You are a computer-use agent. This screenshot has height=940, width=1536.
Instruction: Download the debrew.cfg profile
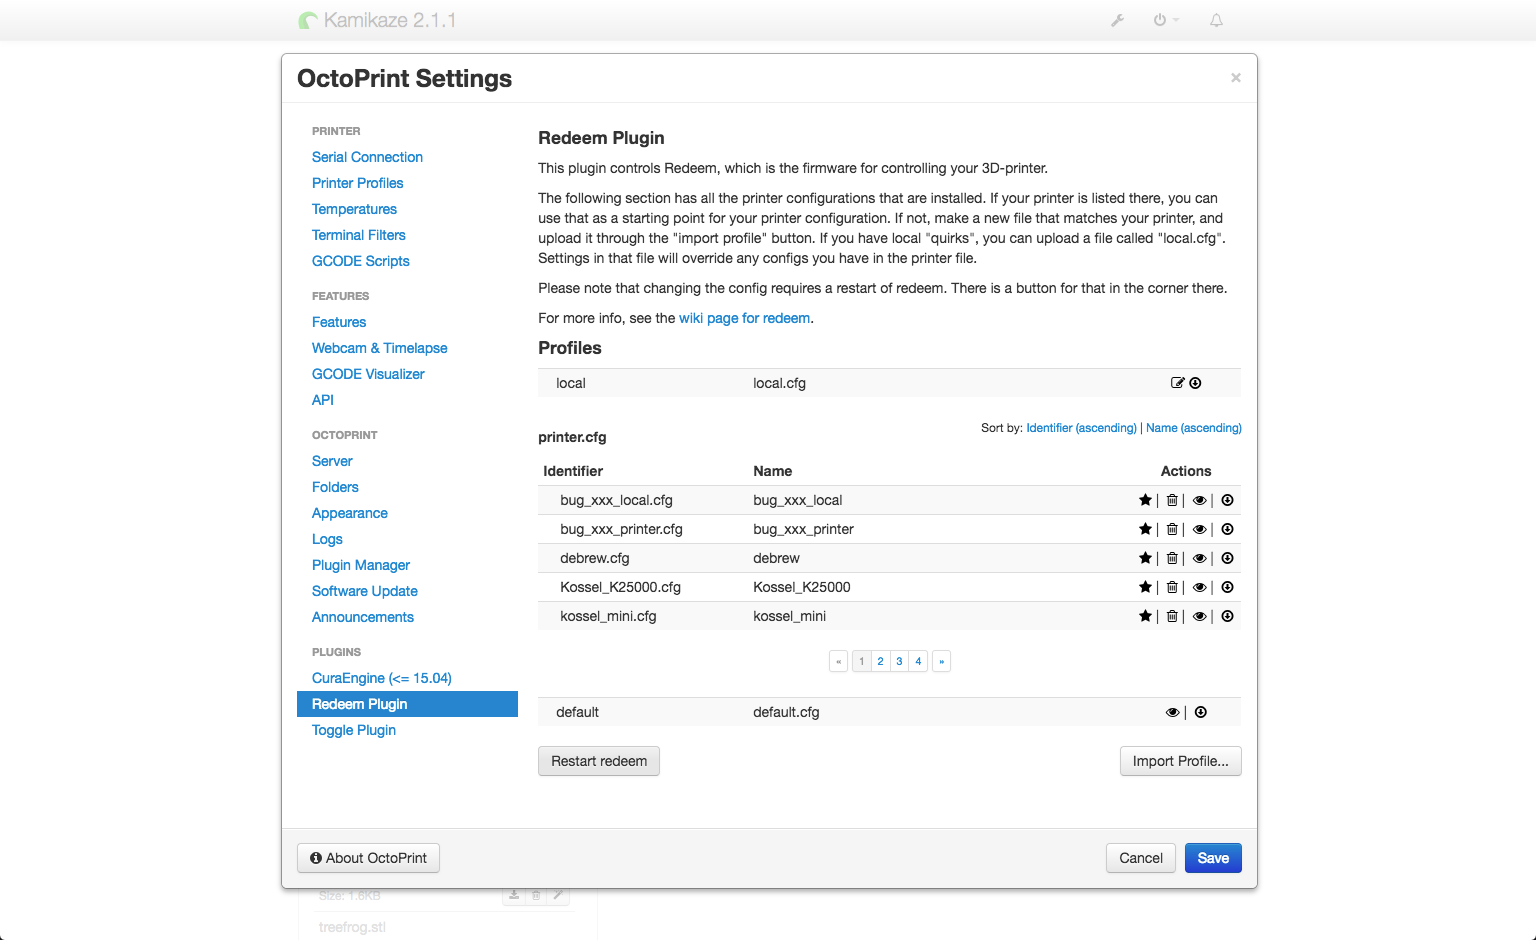click(1227, 558)
